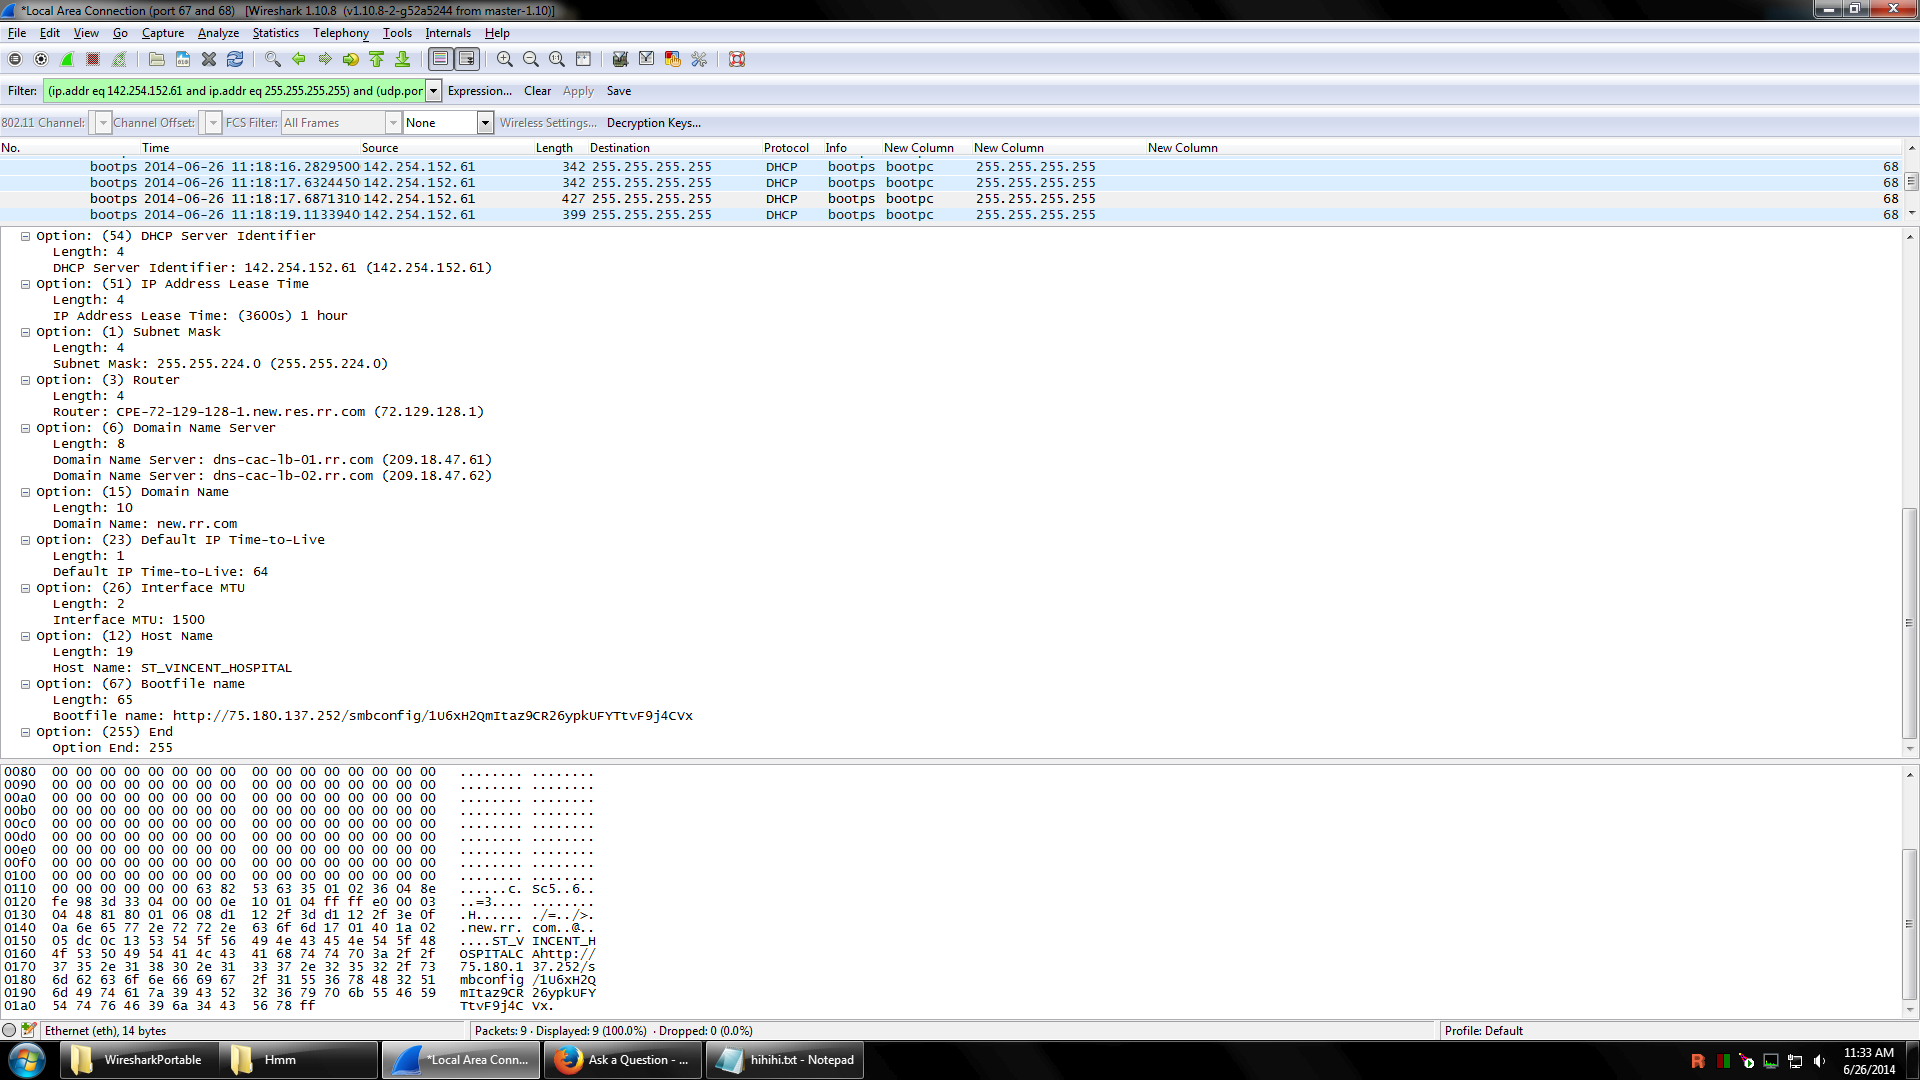The height and width of the screenshot is (1080, 1920).
Task: Go back in packet history
Action: (x=298, y=59)
